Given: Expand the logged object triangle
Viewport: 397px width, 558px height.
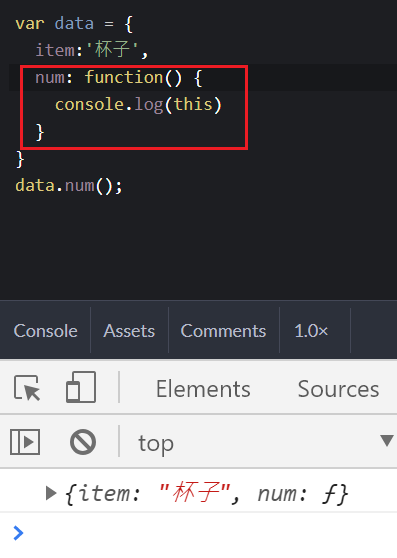Looking at the screenshot, I should 51,494.
